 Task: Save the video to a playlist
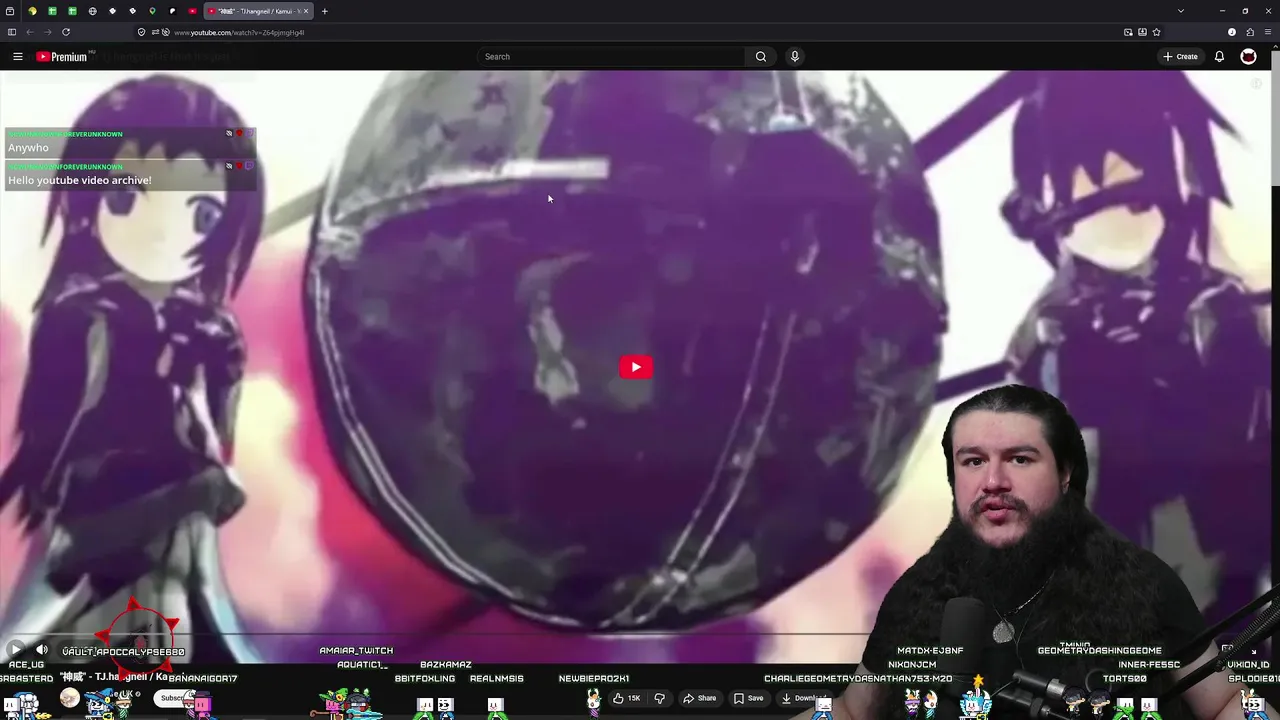[x=749, y=698]
